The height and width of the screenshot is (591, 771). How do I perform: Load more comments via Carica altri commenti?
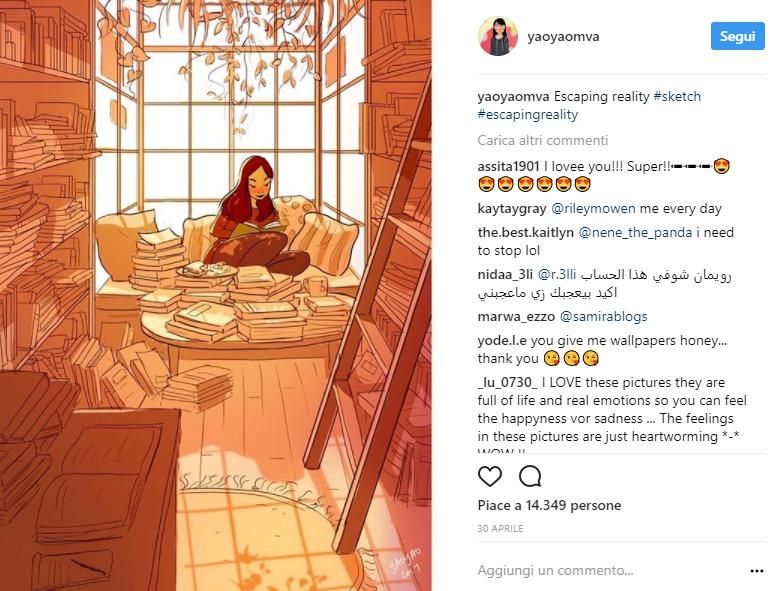click(542, 140)
